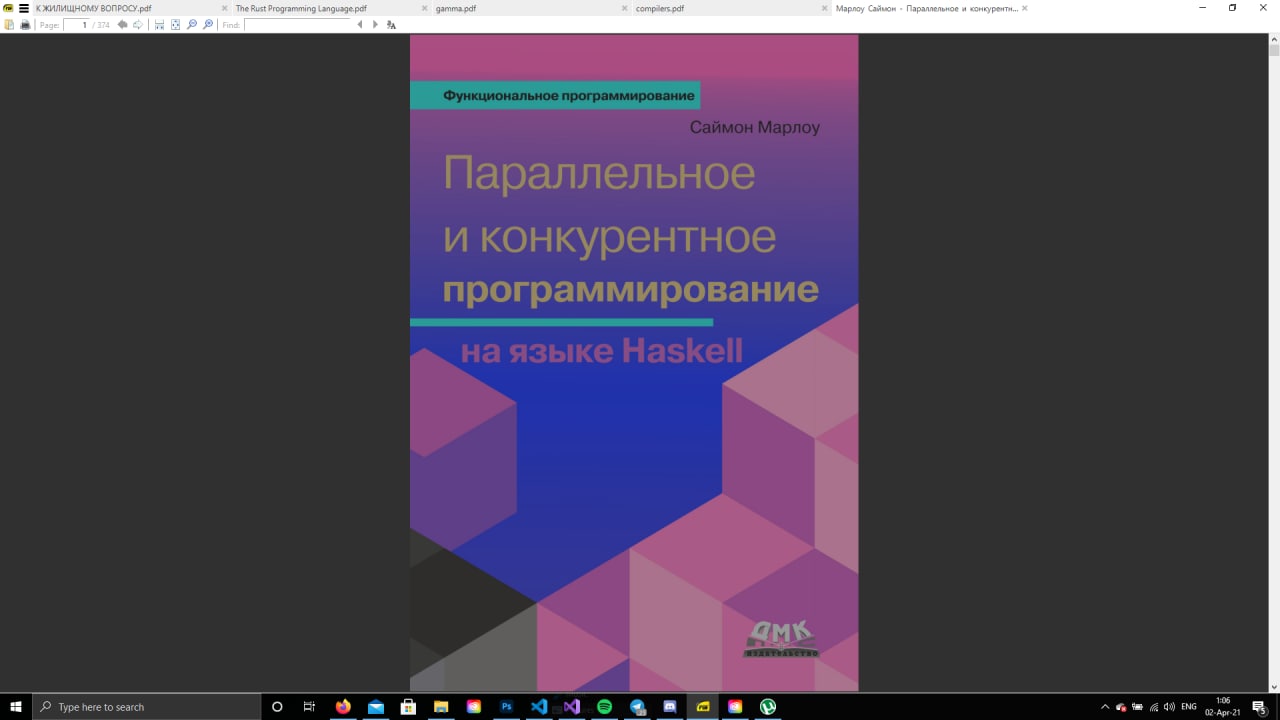Go to the next page arrow
Screen dimensions: 1280x720
point(138,25)
